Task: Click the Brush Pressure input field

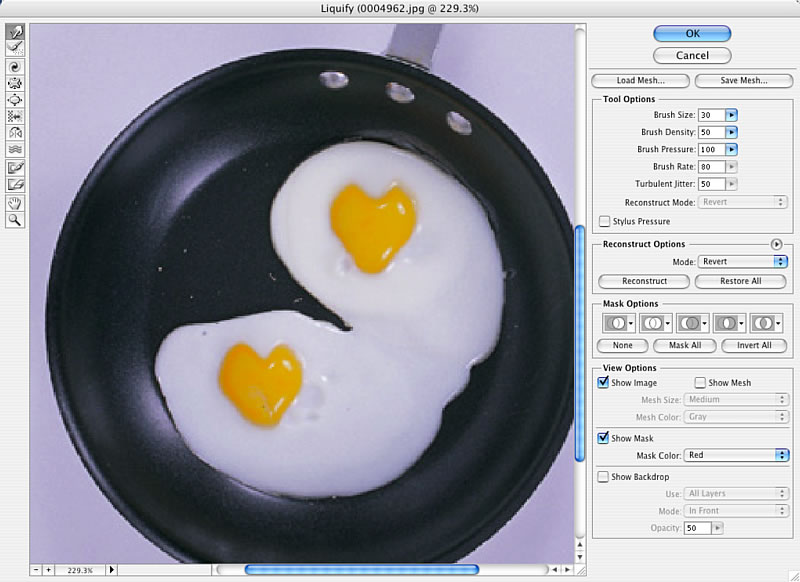Action: (712, 149)
